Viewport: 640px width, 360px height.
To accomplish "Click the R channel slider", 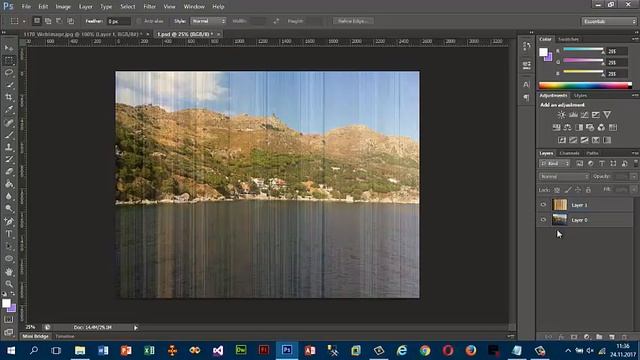I will pos(584,50).
